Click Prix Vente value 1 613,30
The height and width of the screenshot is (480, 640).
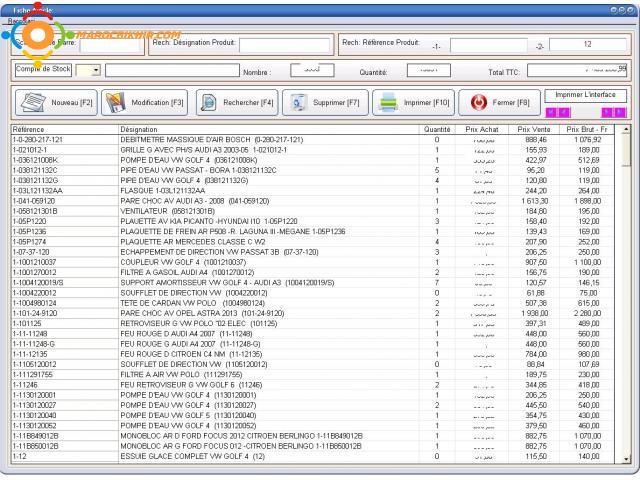point(535,201)
